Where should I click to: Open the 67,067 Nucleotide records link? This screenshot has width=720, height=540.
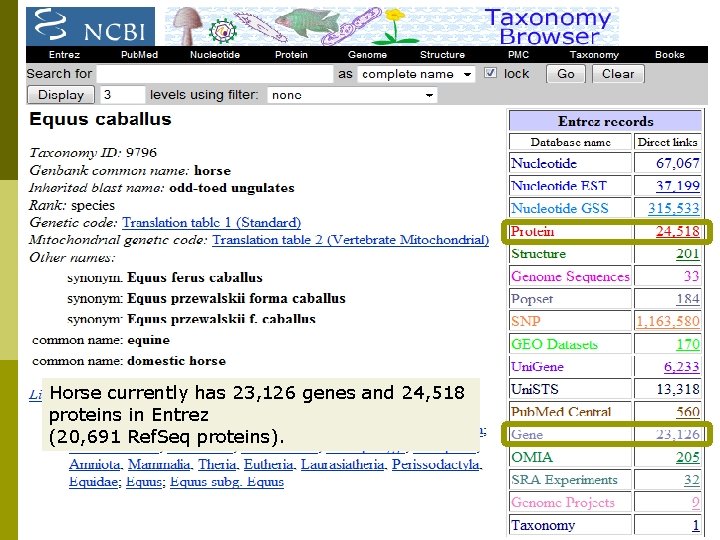[x=677, y=163]
